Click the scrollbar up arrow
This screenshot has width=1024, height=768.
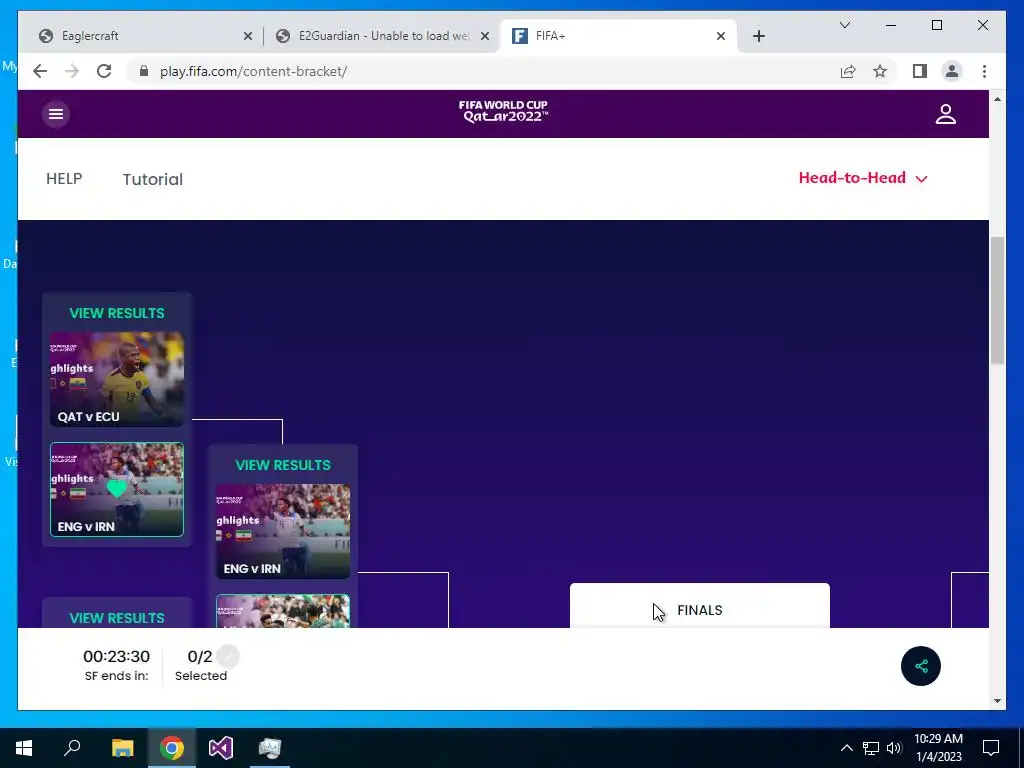[997, 99]
